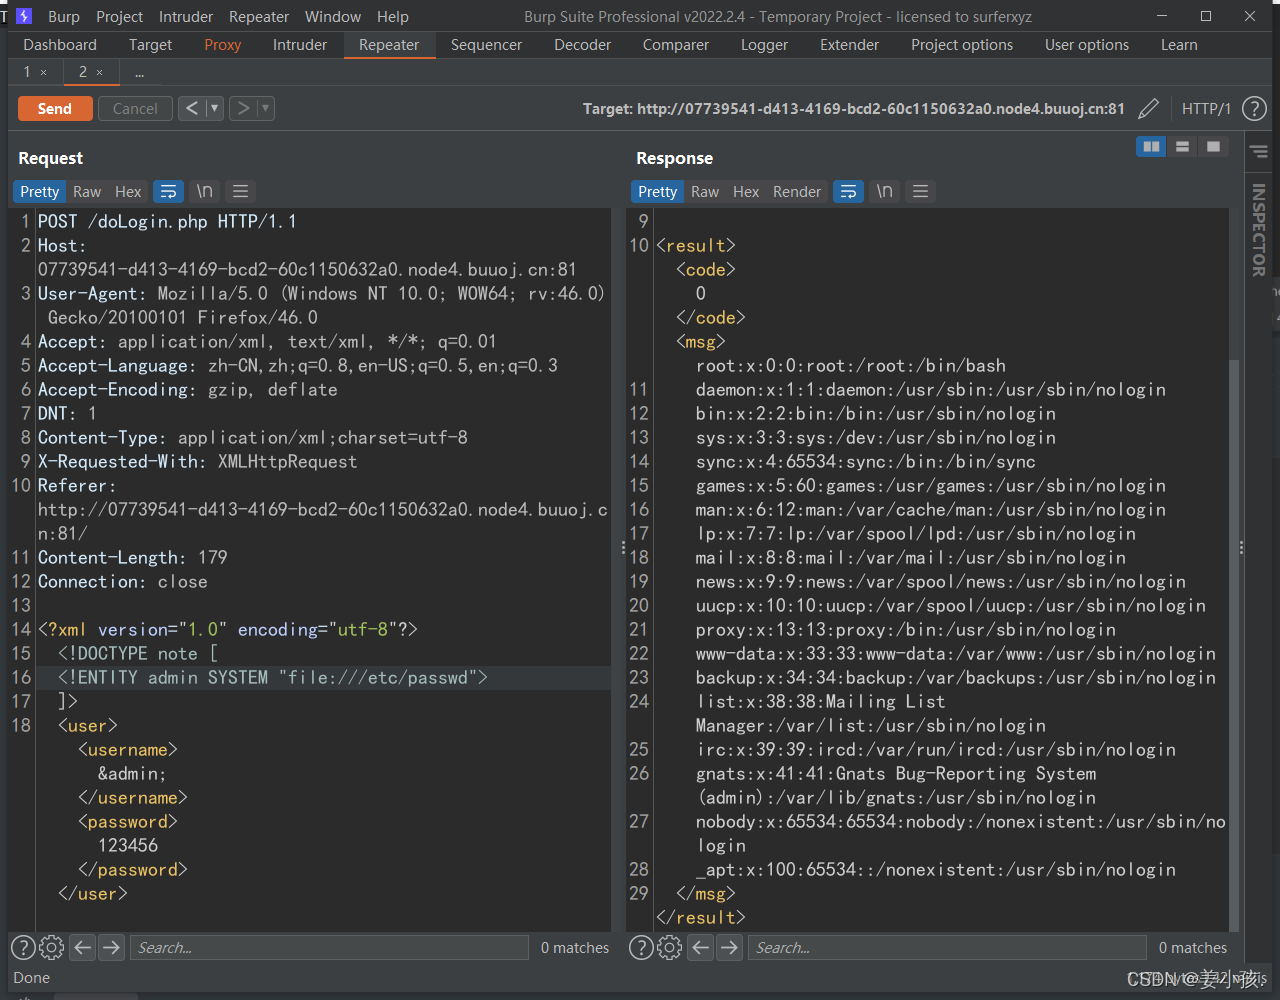
Task: Select Response Raw view tab
Action: (x=705, y=192)
